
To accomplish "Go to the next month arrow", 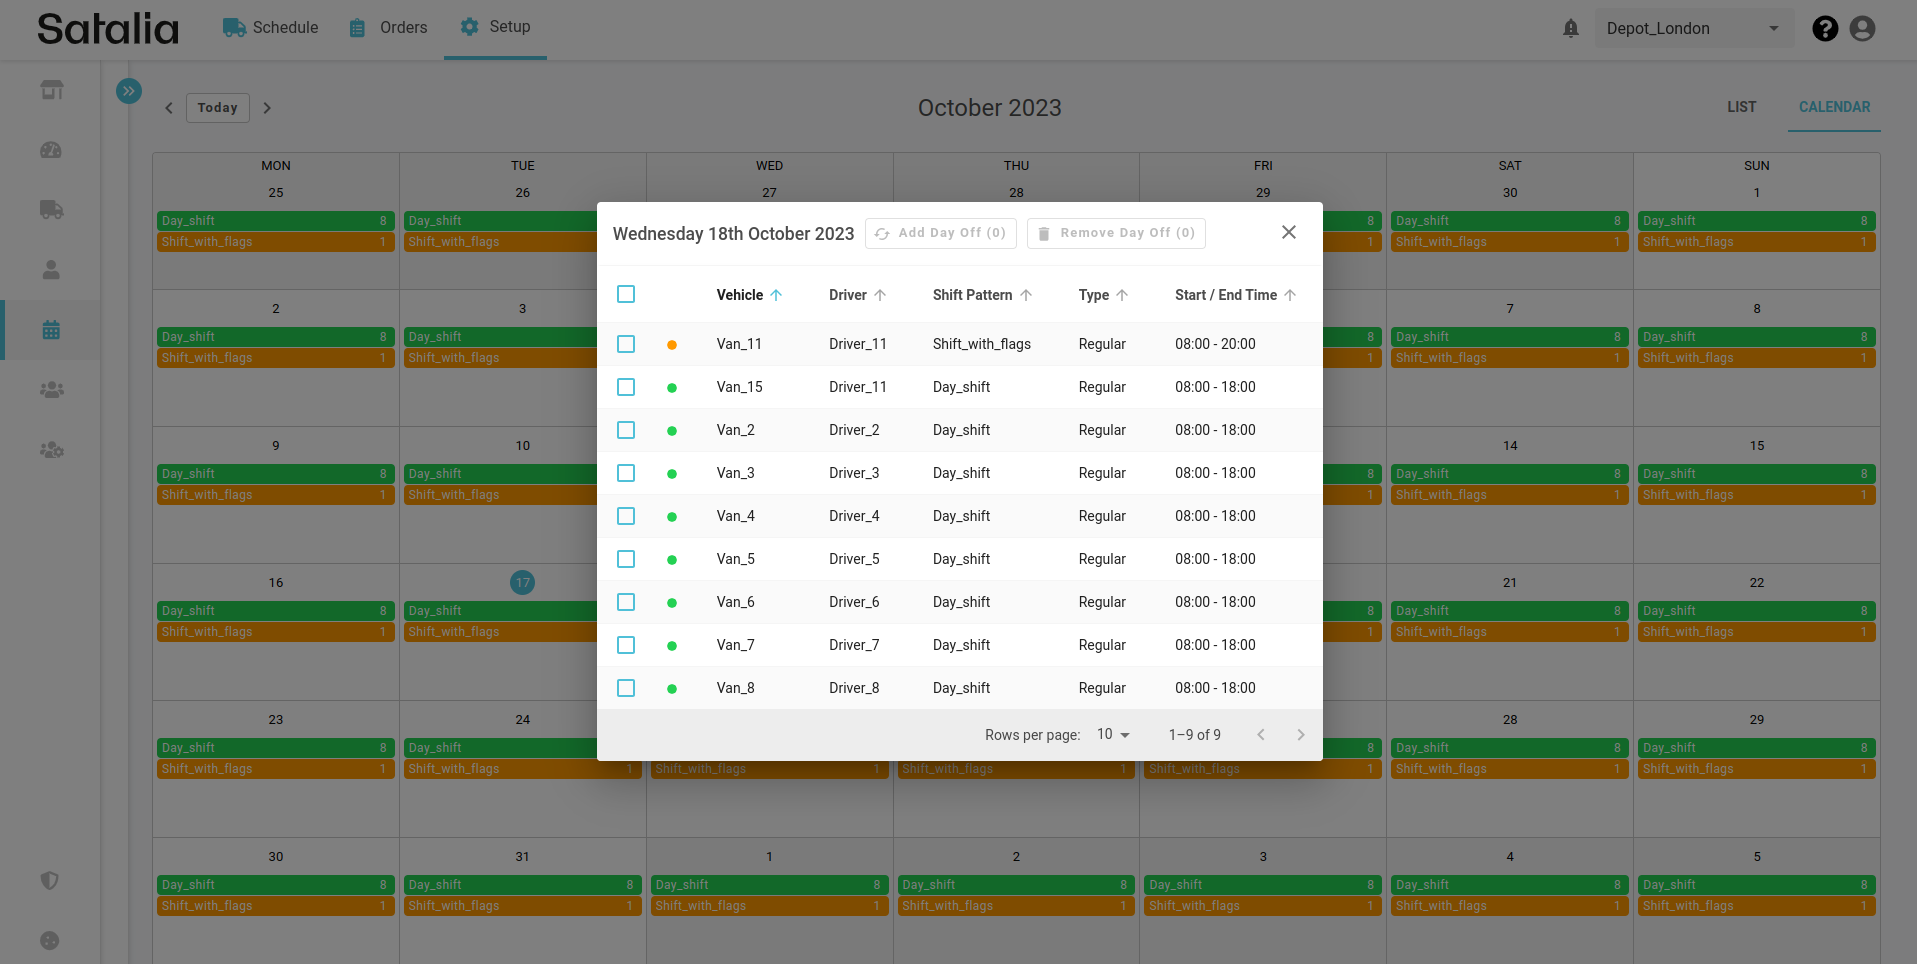I will 267,108.
